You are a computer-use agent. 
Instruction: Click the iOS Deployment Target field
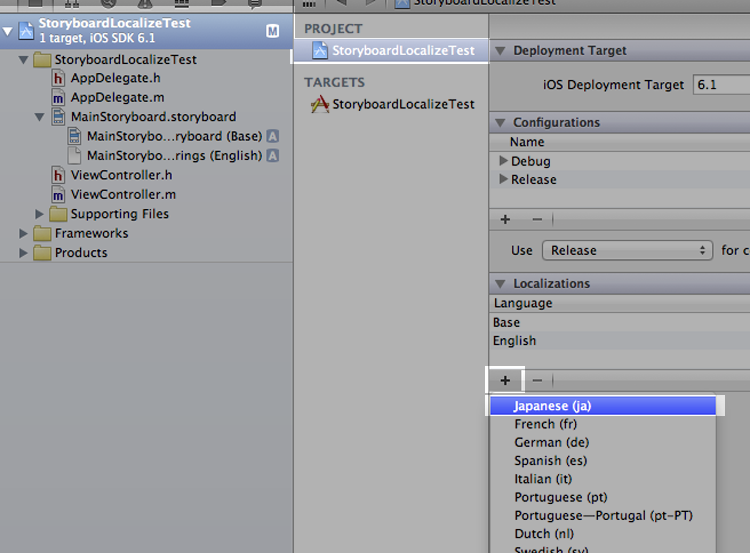pos(721,85)
